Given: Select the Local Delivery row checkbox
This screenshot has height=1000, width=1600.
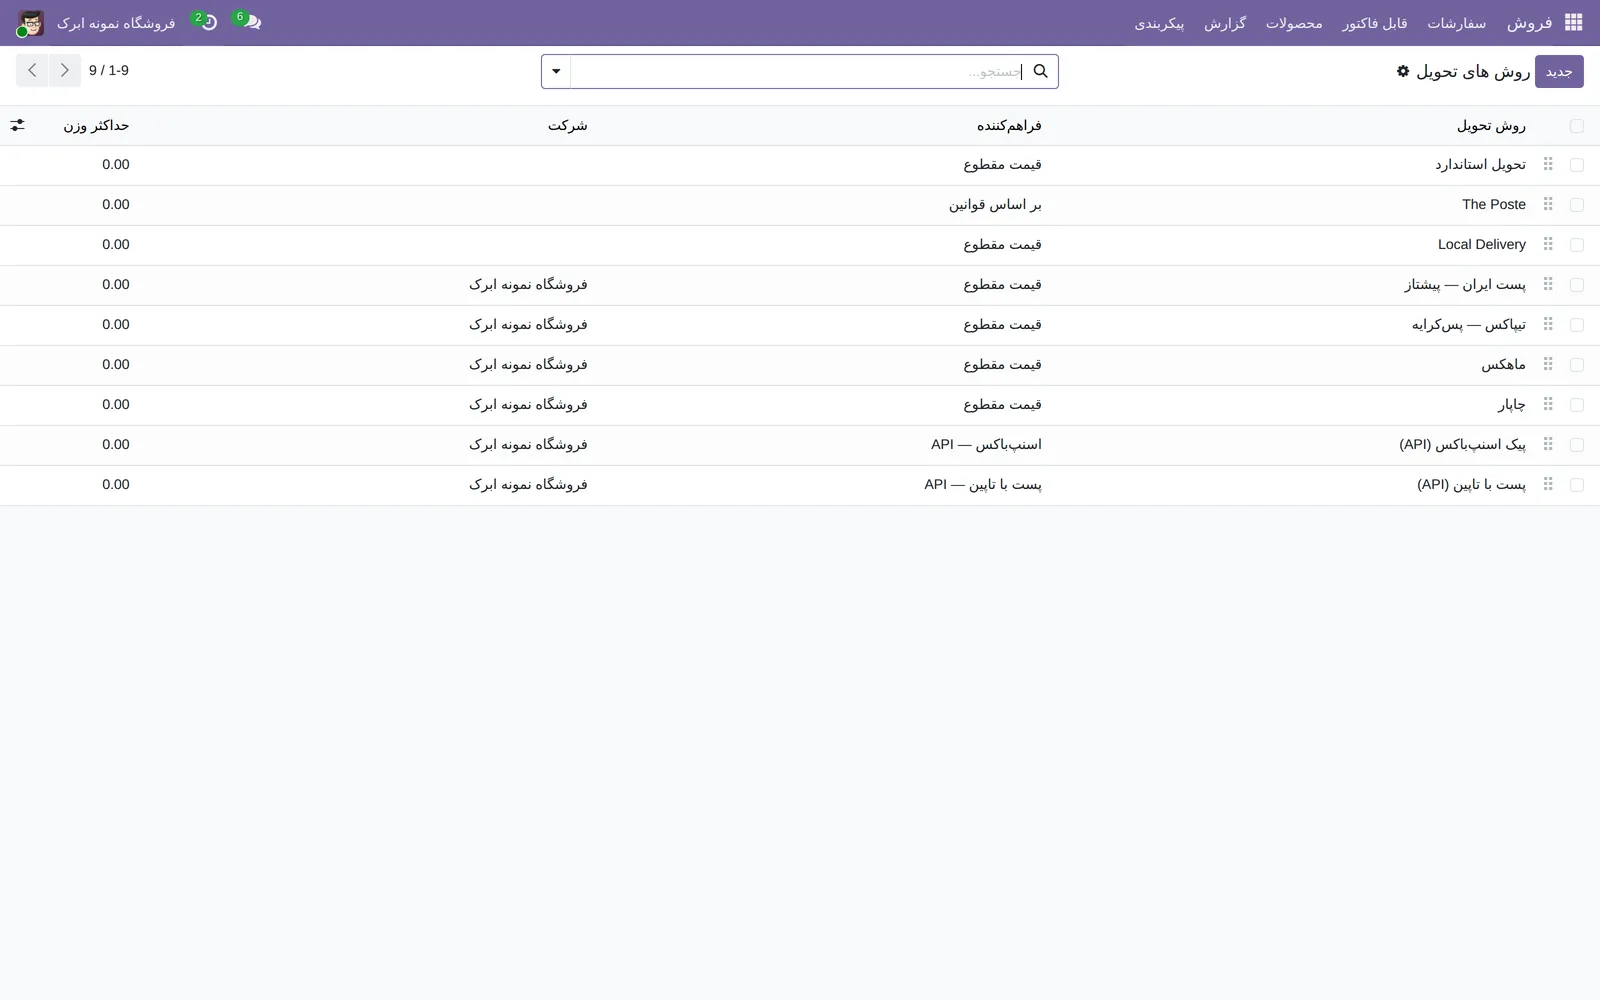Looking at the screenshot, I should (x=1577, y=245).
